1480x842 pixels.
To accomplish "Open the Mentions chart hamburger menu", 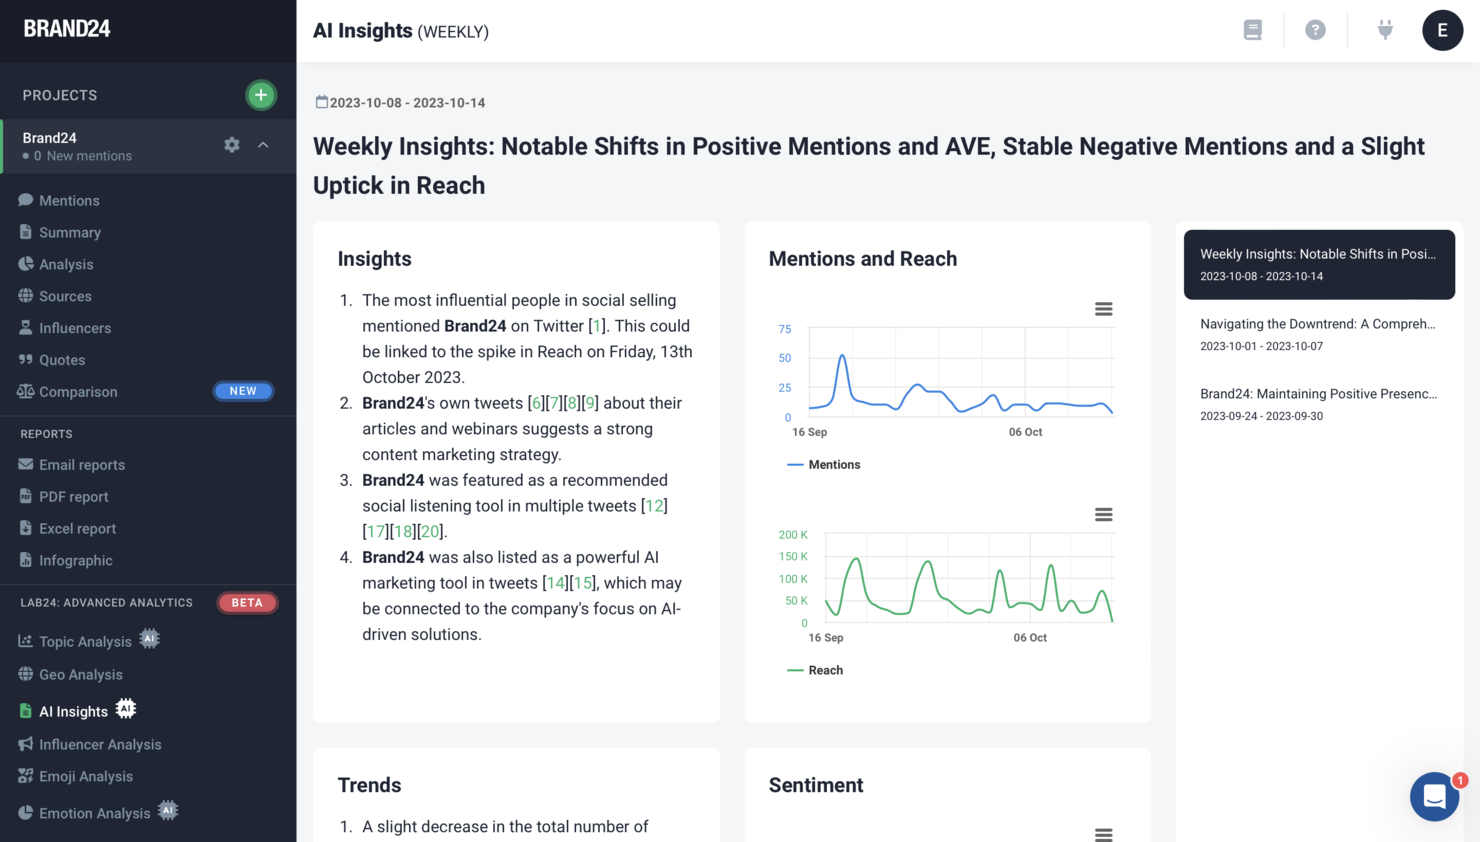I will coord(1103,309).
